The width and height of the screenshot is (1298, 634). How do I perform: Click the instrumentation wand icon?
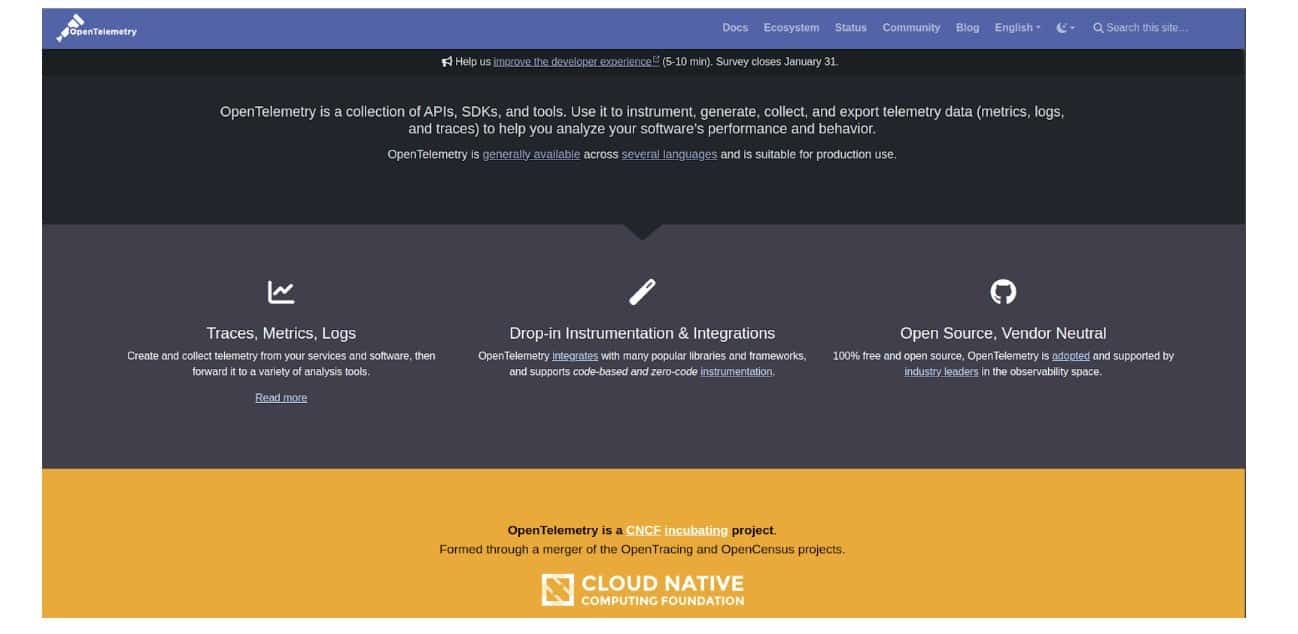tap(642, 292)
